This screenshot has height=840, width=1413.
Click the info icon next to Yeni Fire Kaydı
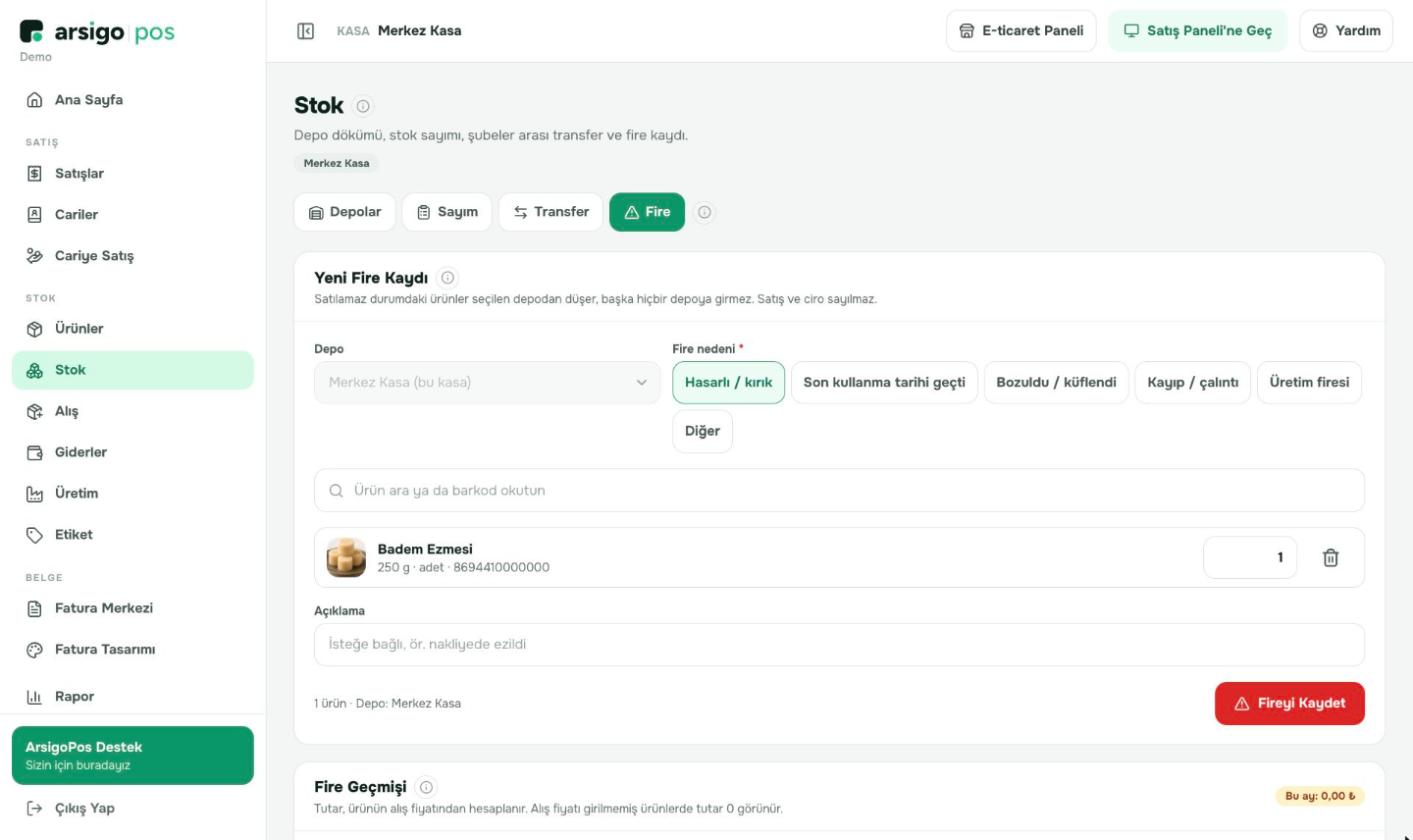coord(448,278)
